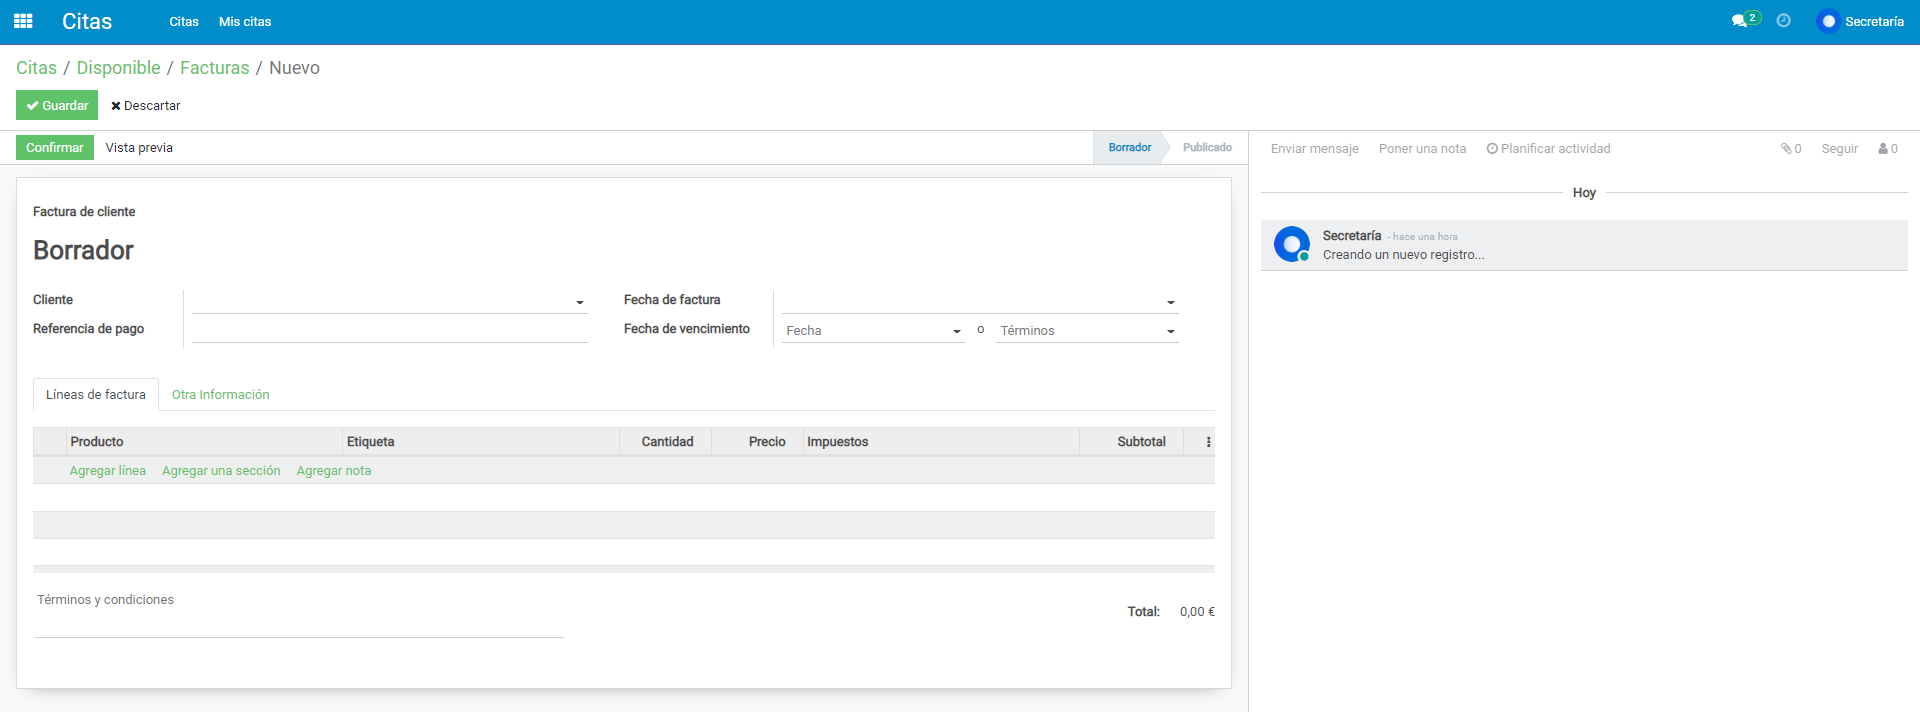The height and width of the screenshot is (712, 1920).
Task: Click the followers person icon counter
Action: pos(1888,149)
